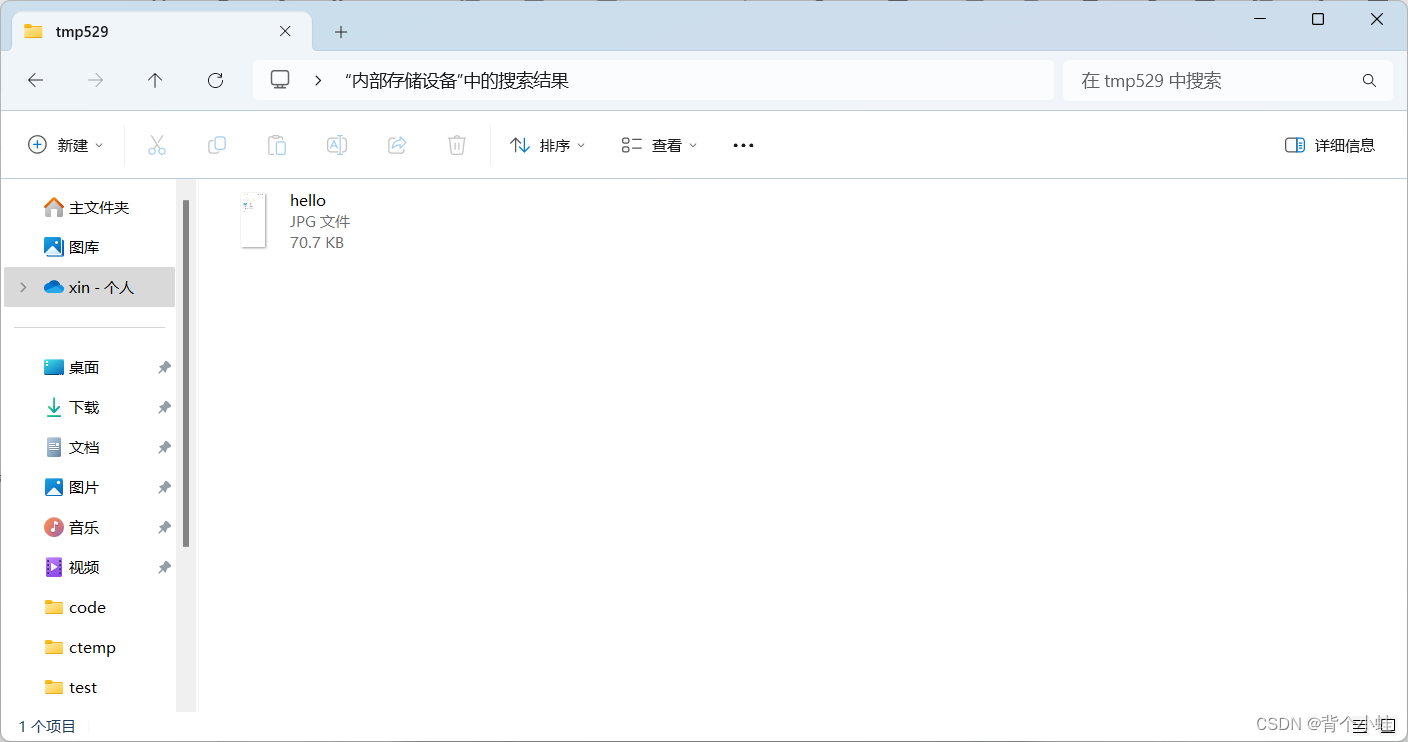This screenshot has width=1408, height=742.
Task: Click the Copy icon in the toolbar
Action: (x=217, y=145)
